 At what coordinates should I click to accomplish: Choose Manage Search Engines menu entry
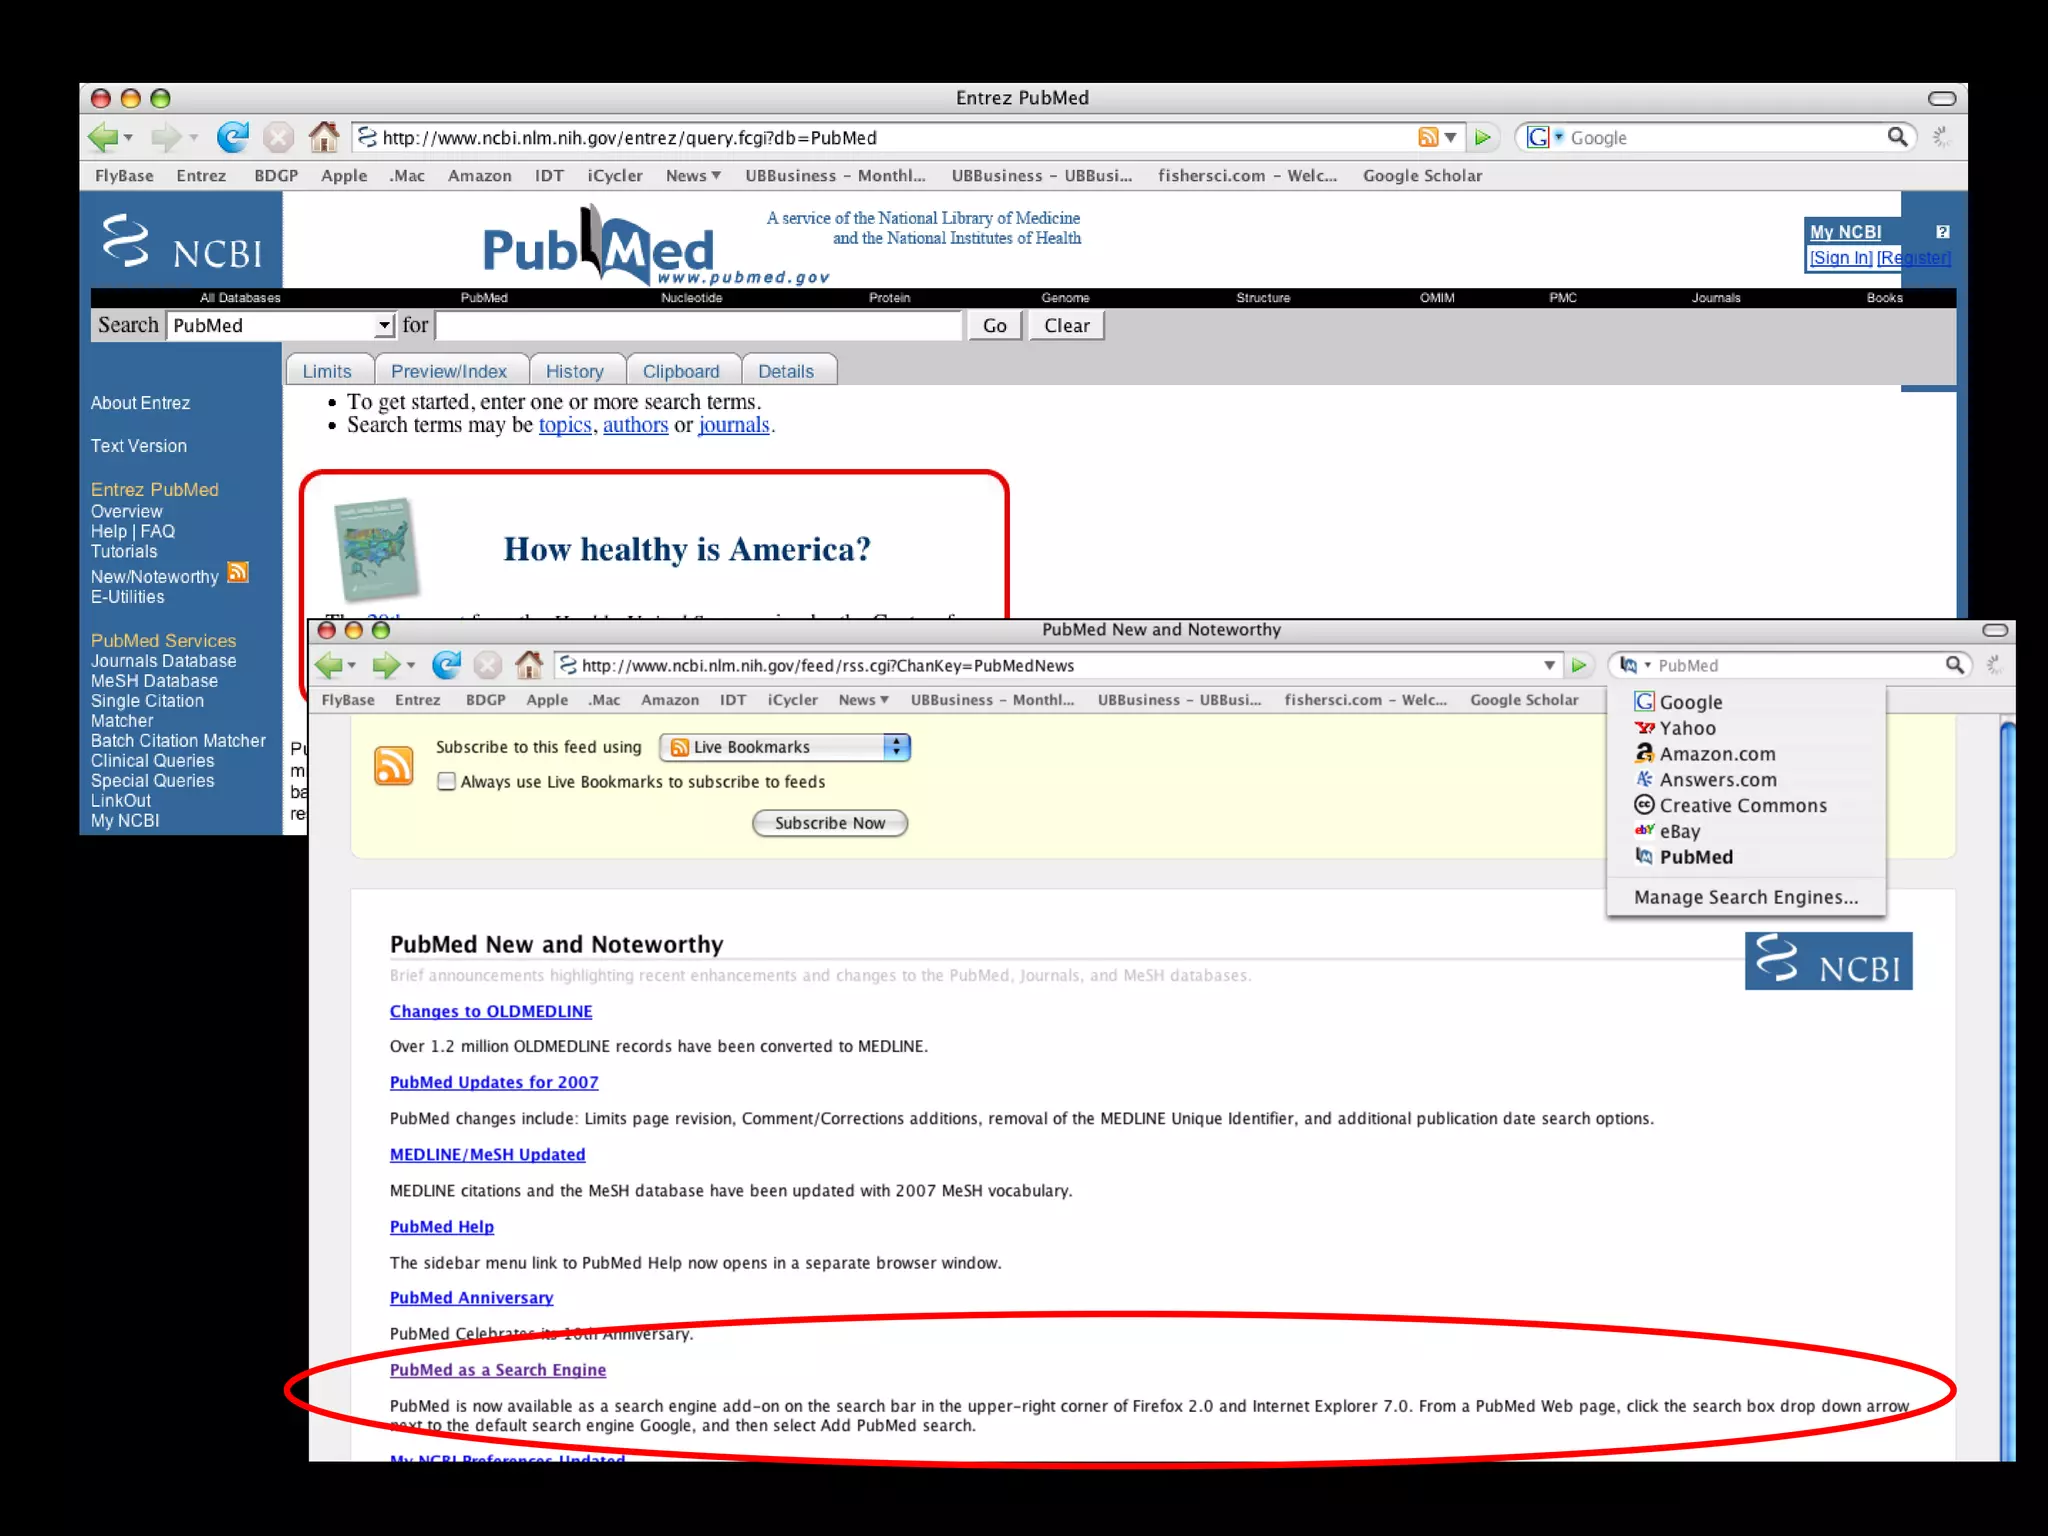click(x=1745, y=897)
